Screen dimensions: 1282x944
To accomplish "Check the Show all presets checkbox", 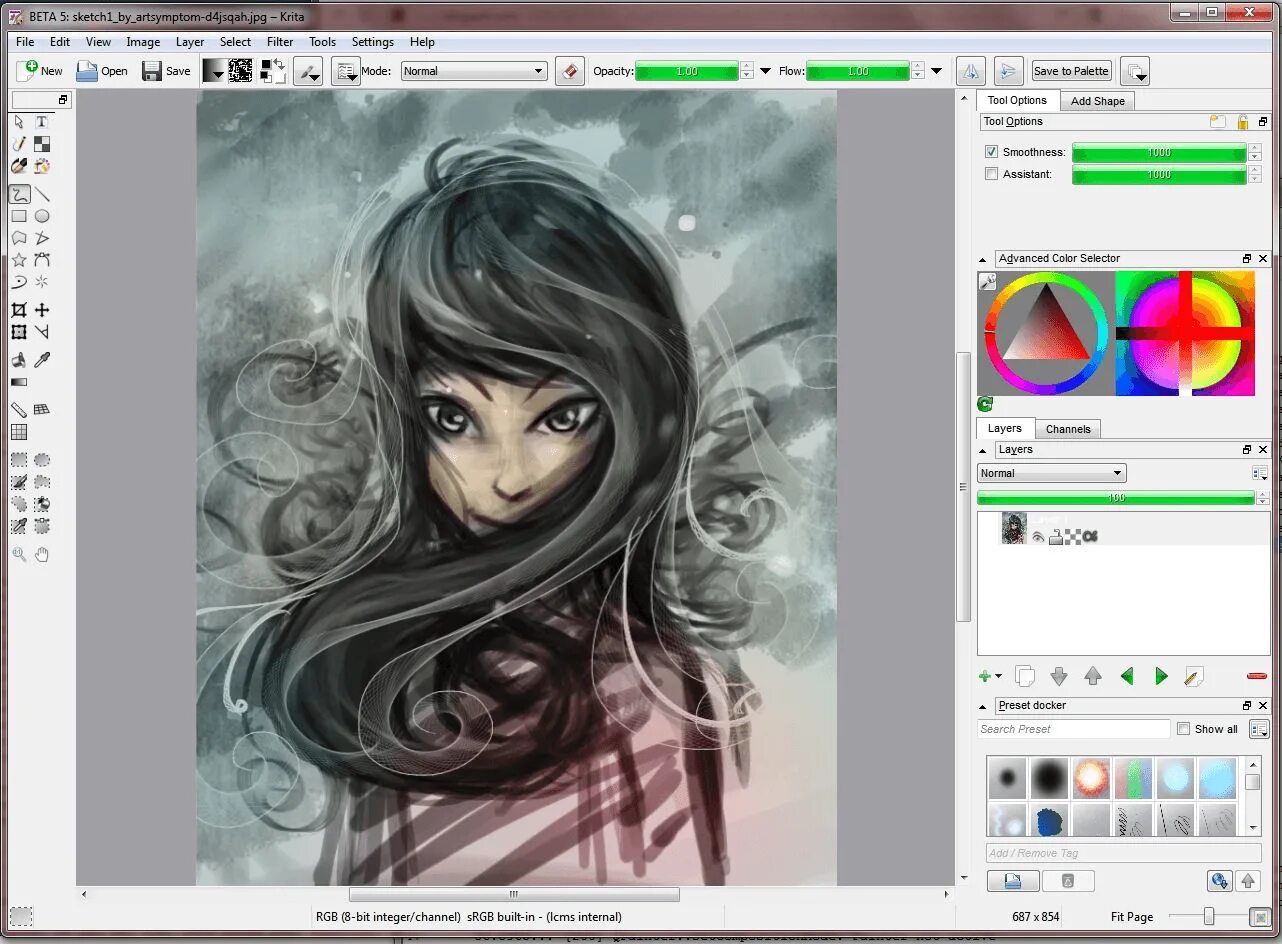I will [x=1184, y=729].
